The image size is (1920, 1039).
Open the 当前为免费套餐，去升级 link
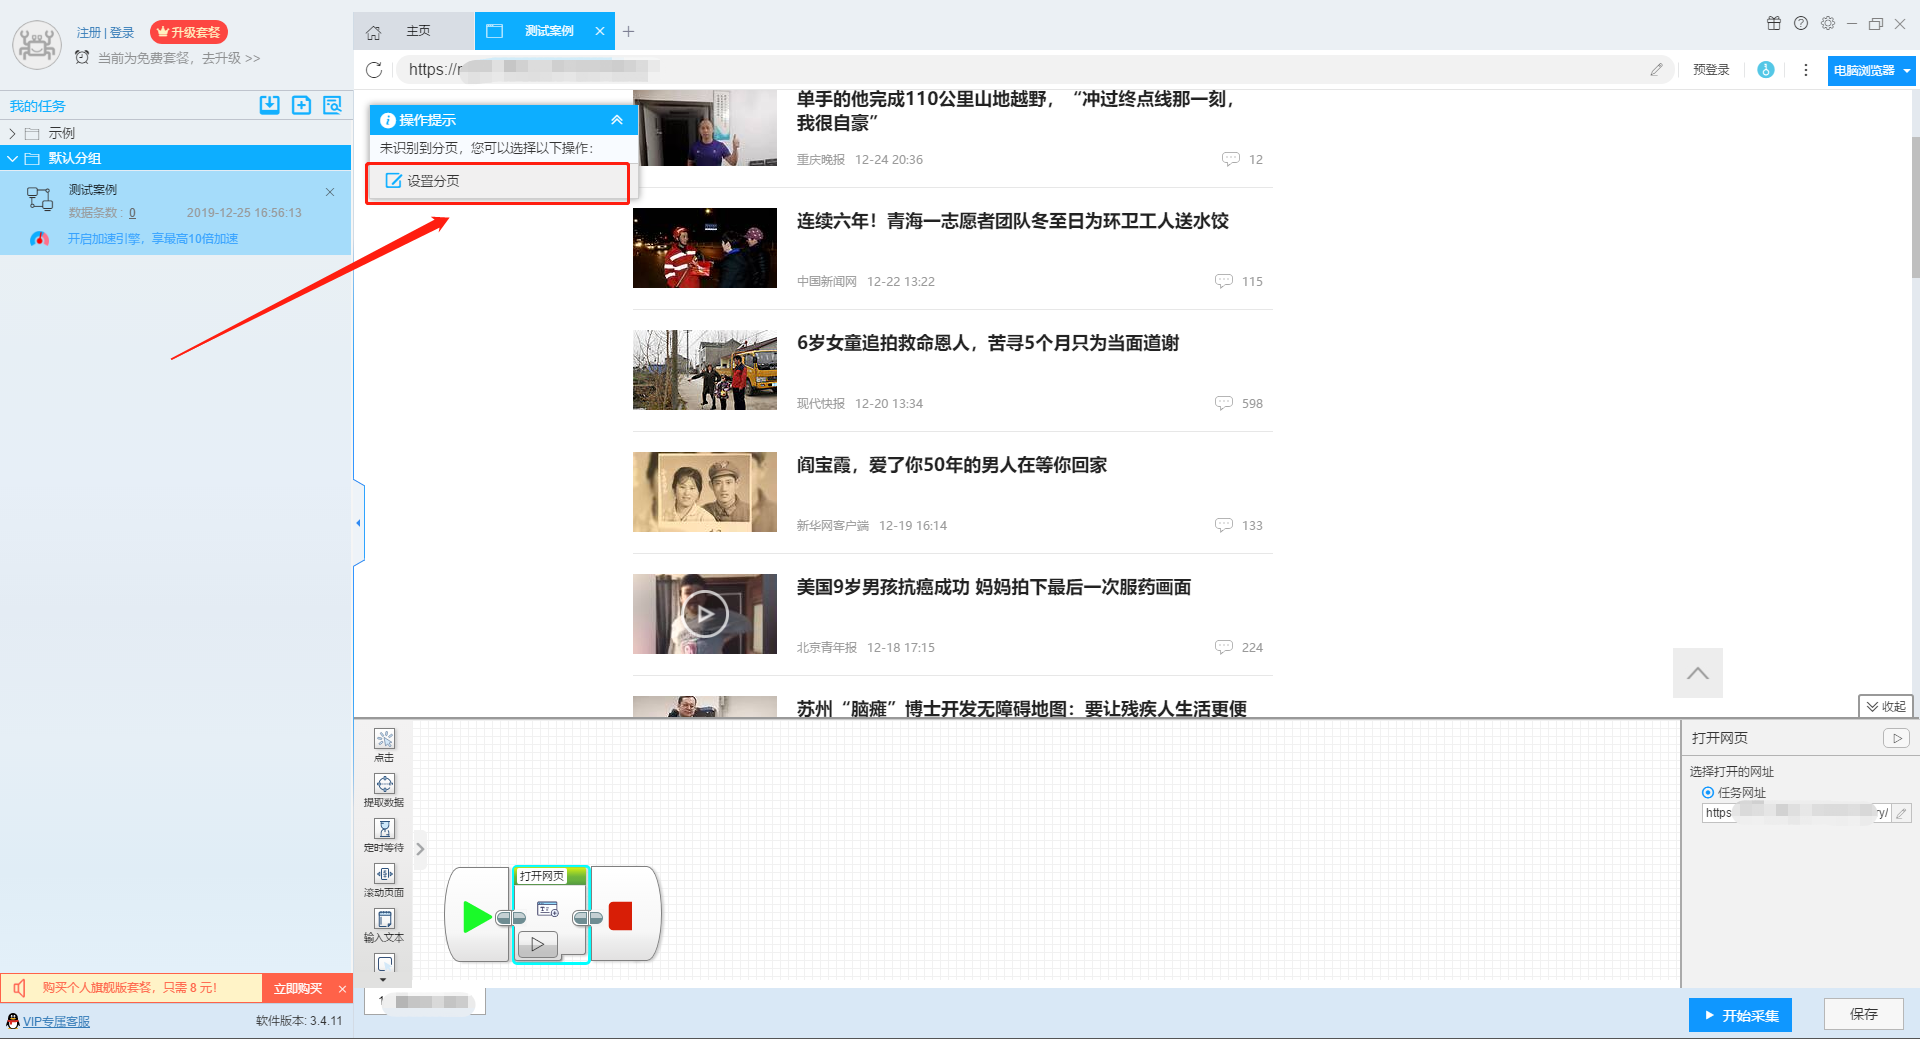click(179, 58)
